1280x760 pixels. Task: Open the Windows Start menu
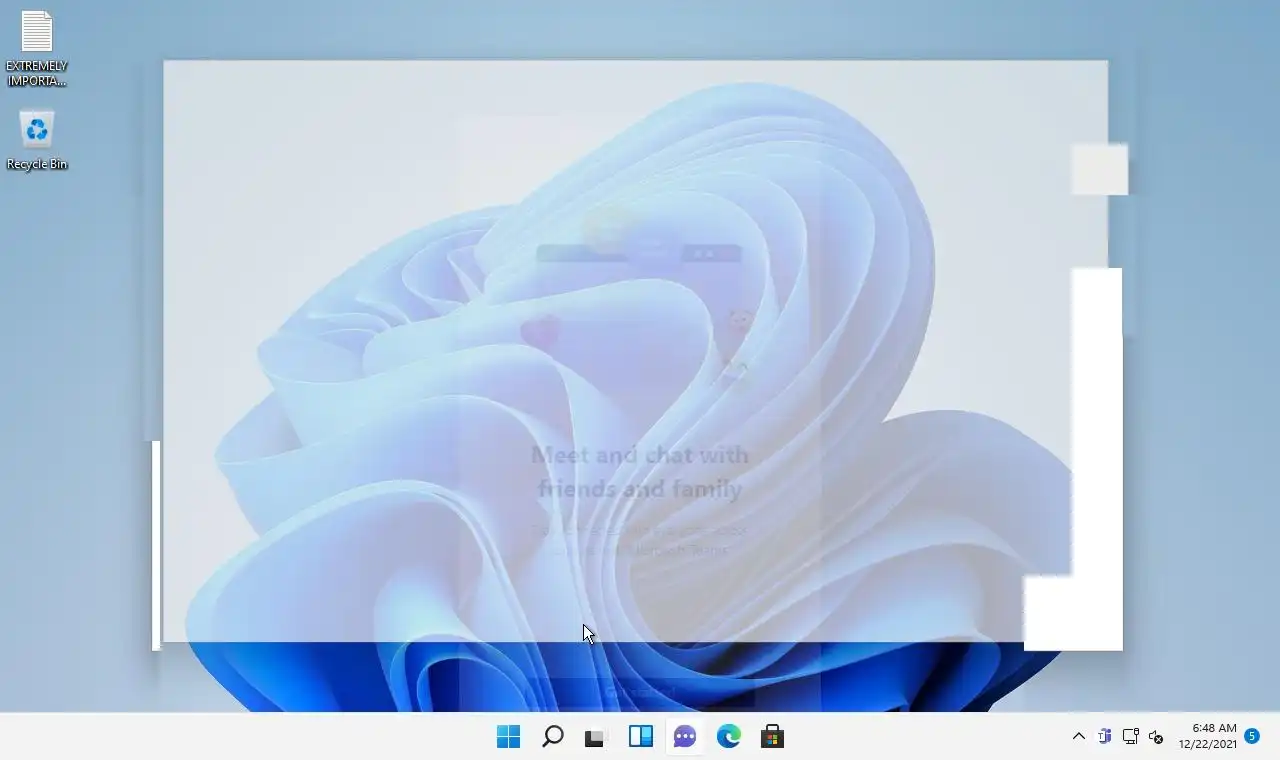[508, 737]
